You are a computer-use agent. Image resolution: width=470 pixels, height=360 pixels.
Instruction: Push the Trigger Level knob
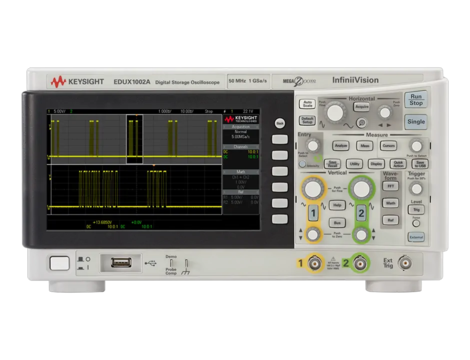click(x=416, y=189)
